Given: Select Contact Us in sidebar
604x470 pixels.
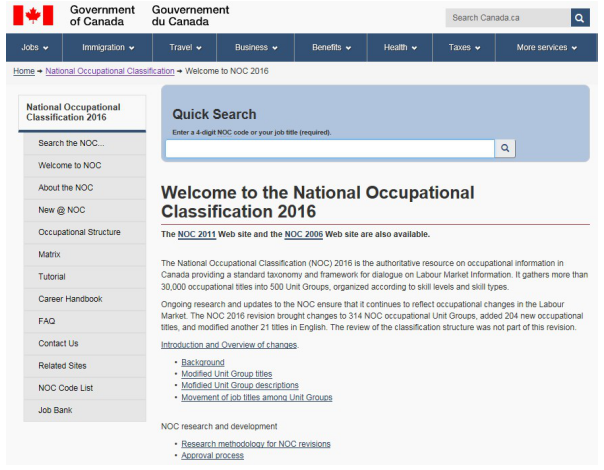Looking at the screenshot, I should [x=85, y=344].
